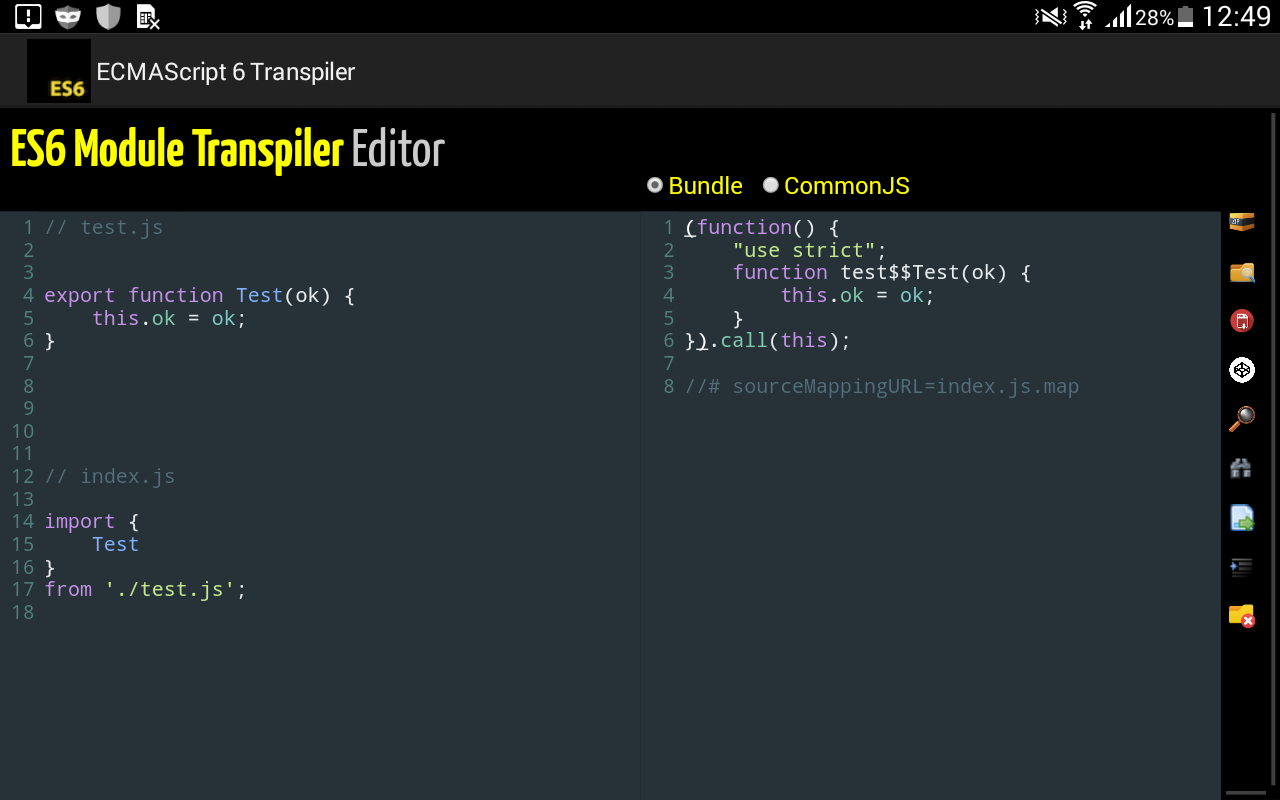Click 'this.ok = ok;' in left editor
Screen dimensions: 1280x800
[169, 318]
